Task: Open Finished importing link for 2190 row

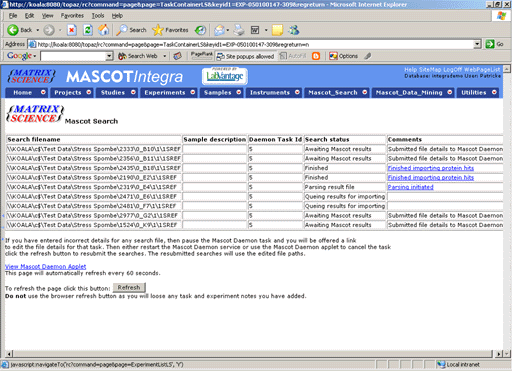Action: click(431, 177)
